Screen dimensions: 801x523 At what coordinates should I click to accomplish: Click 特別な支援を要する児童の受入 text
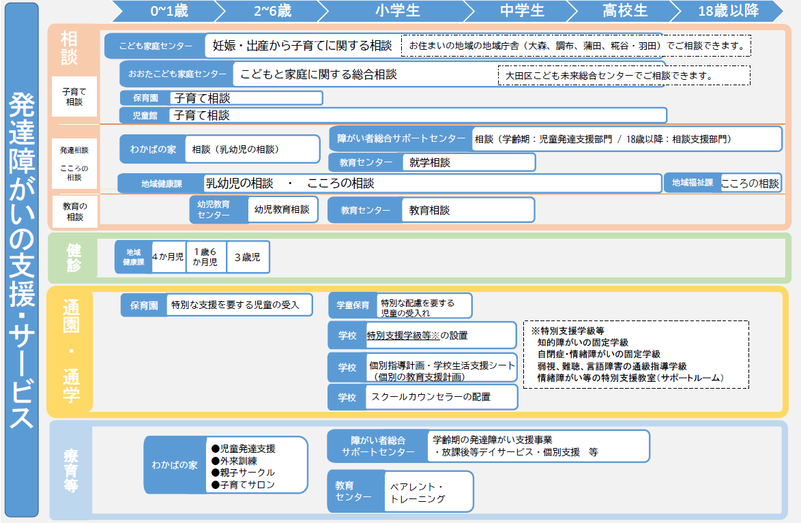pos(235,305)
